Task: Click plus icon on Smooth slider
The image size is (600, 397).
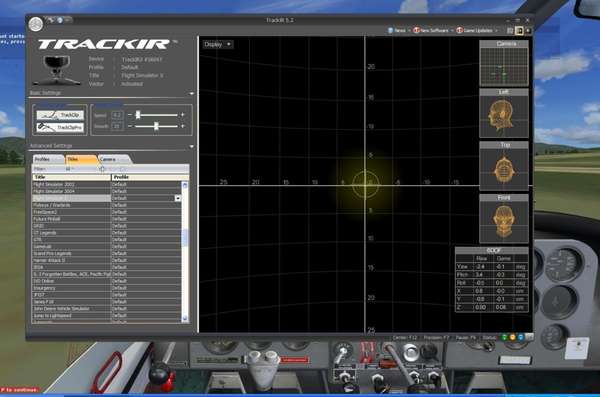Action: (183, 126)
